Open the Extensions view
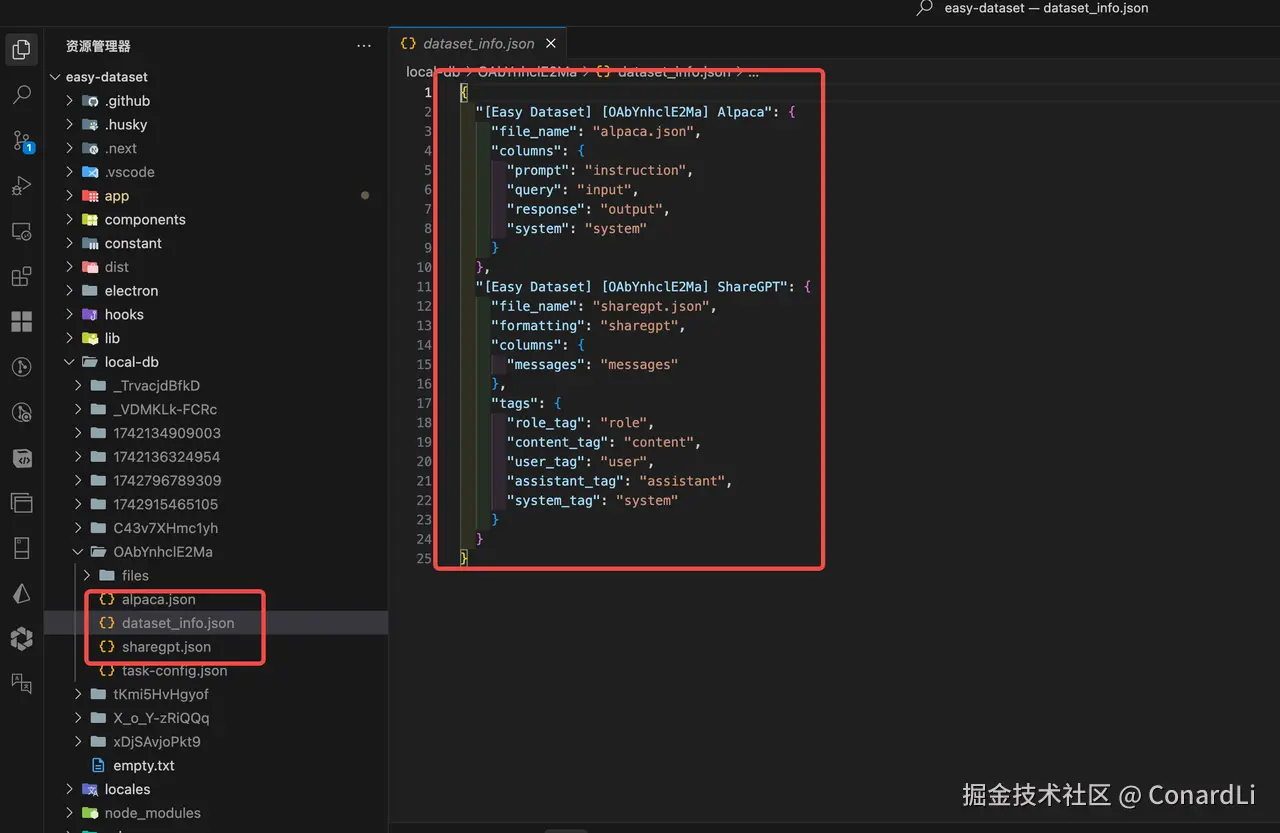 coord(21,277)
